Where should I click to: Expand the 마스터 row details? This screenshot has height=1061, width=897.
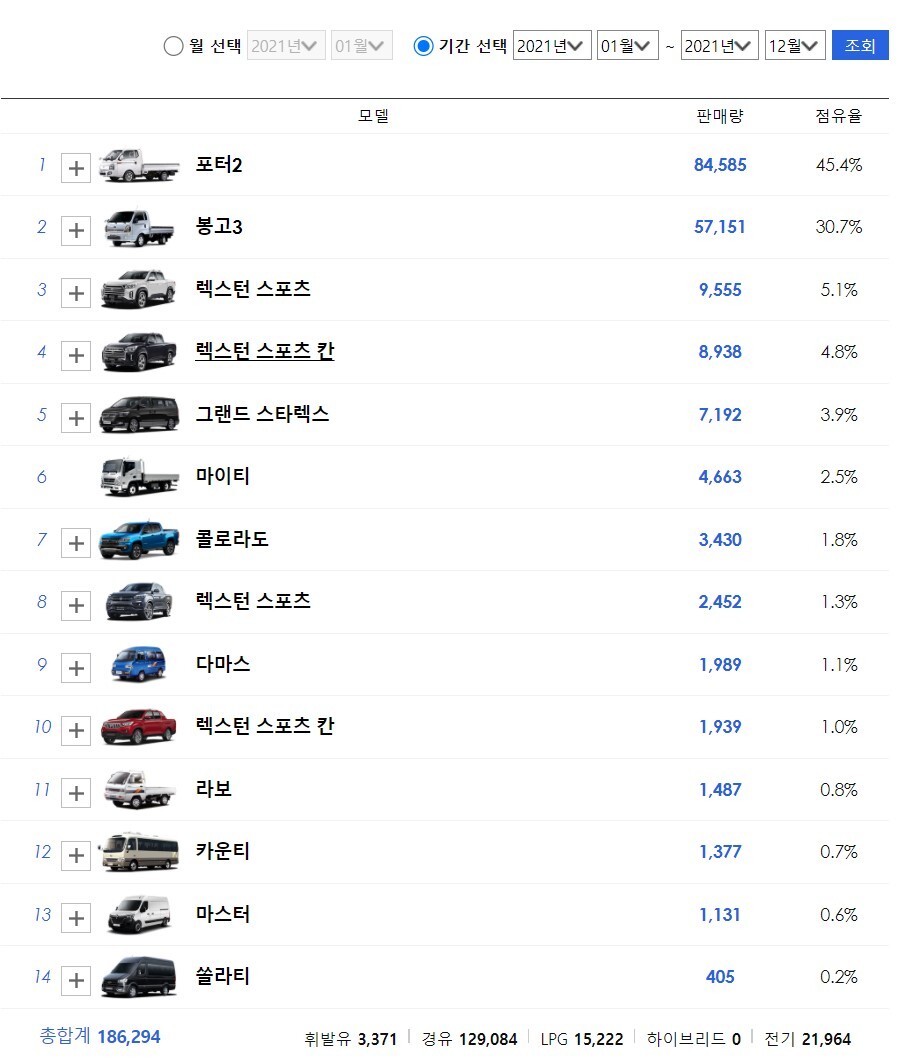(x=76, y=918)
